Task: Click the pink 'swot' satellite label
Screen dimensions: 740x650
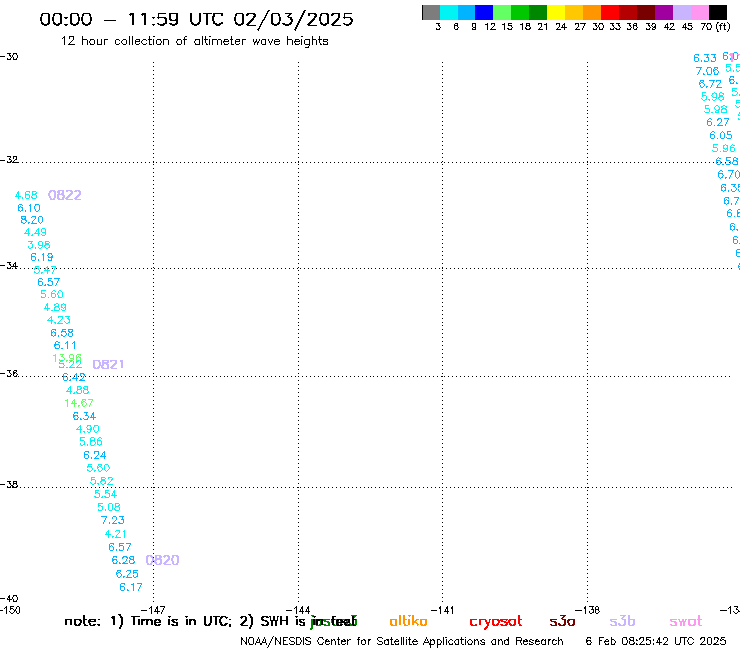Action: (x=686, y=622)
